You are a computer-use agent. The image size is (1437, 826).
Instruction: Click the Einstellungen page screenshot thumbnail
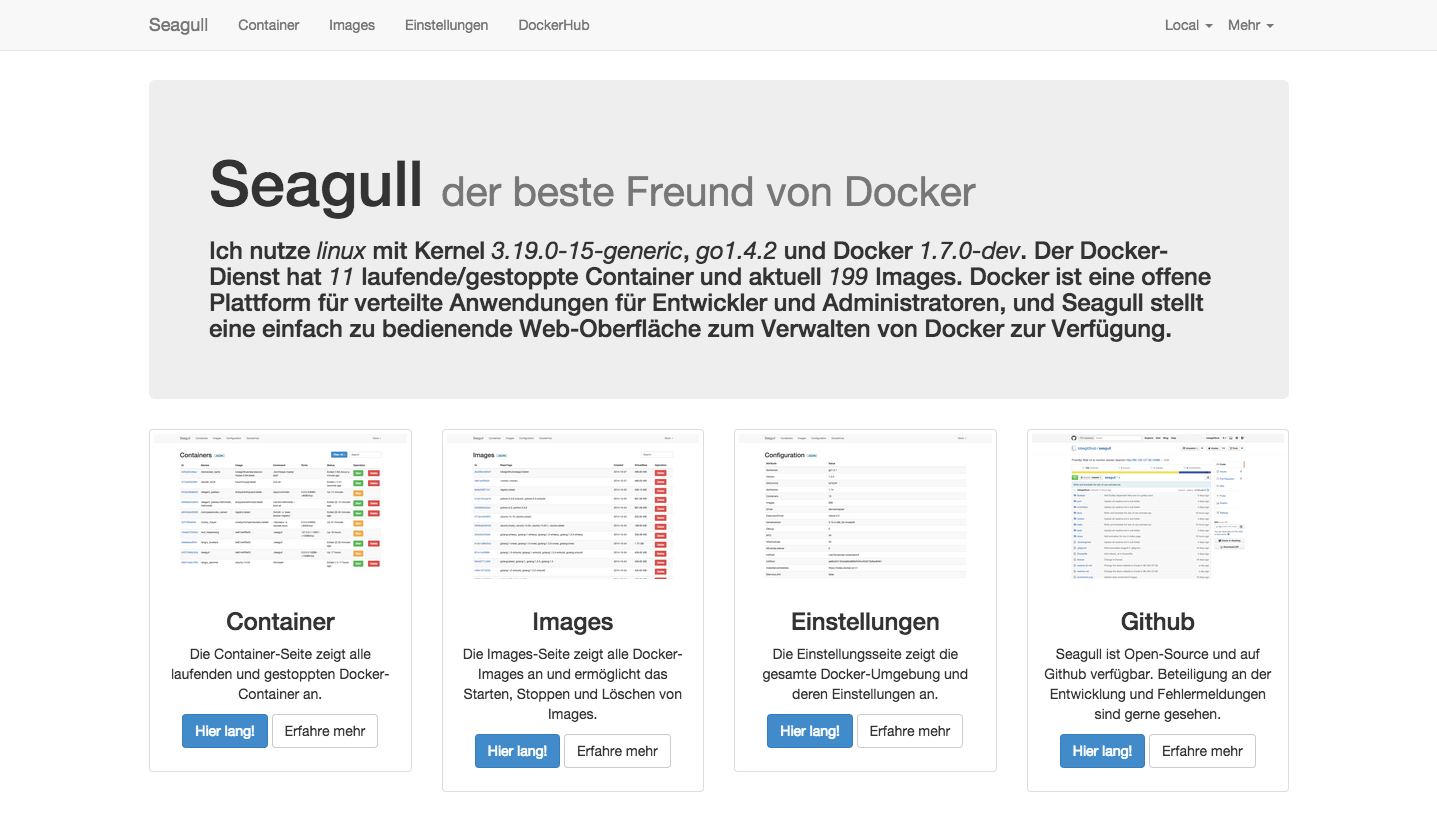coord(865,509)
